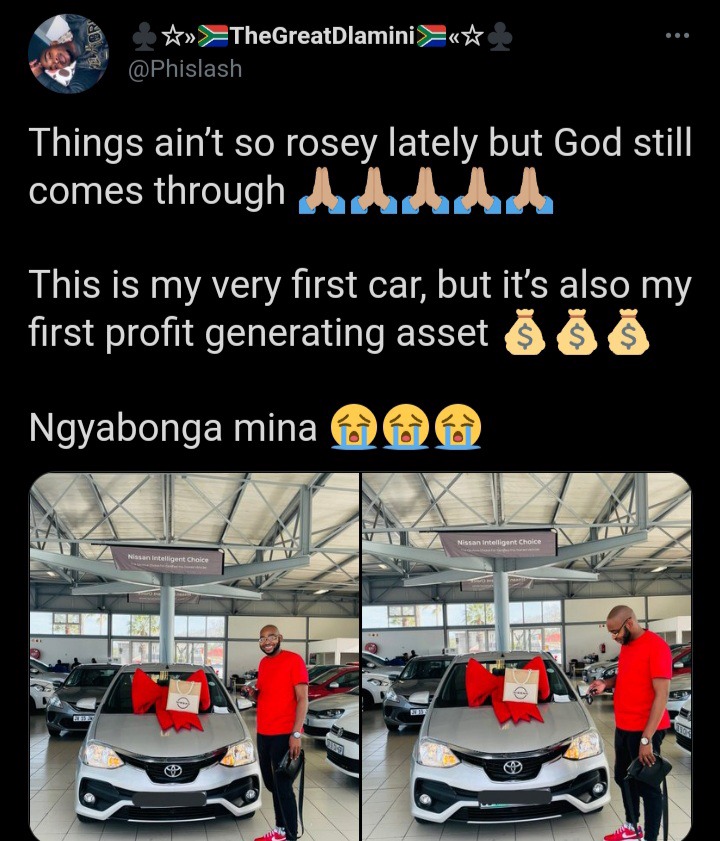Click the Toyota logo in the right photo

tap(512, 768)
